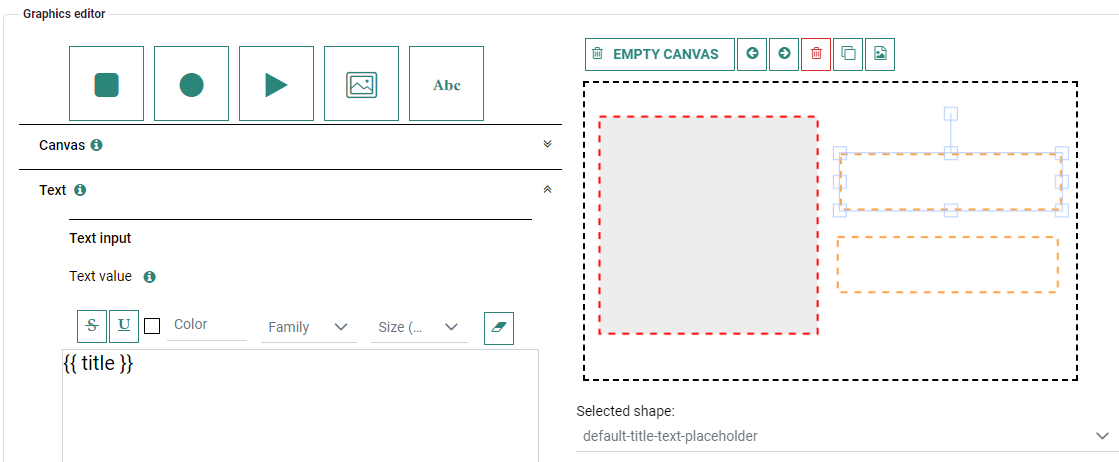
Task: Collapse the Text section
Action: coord(547,189)
